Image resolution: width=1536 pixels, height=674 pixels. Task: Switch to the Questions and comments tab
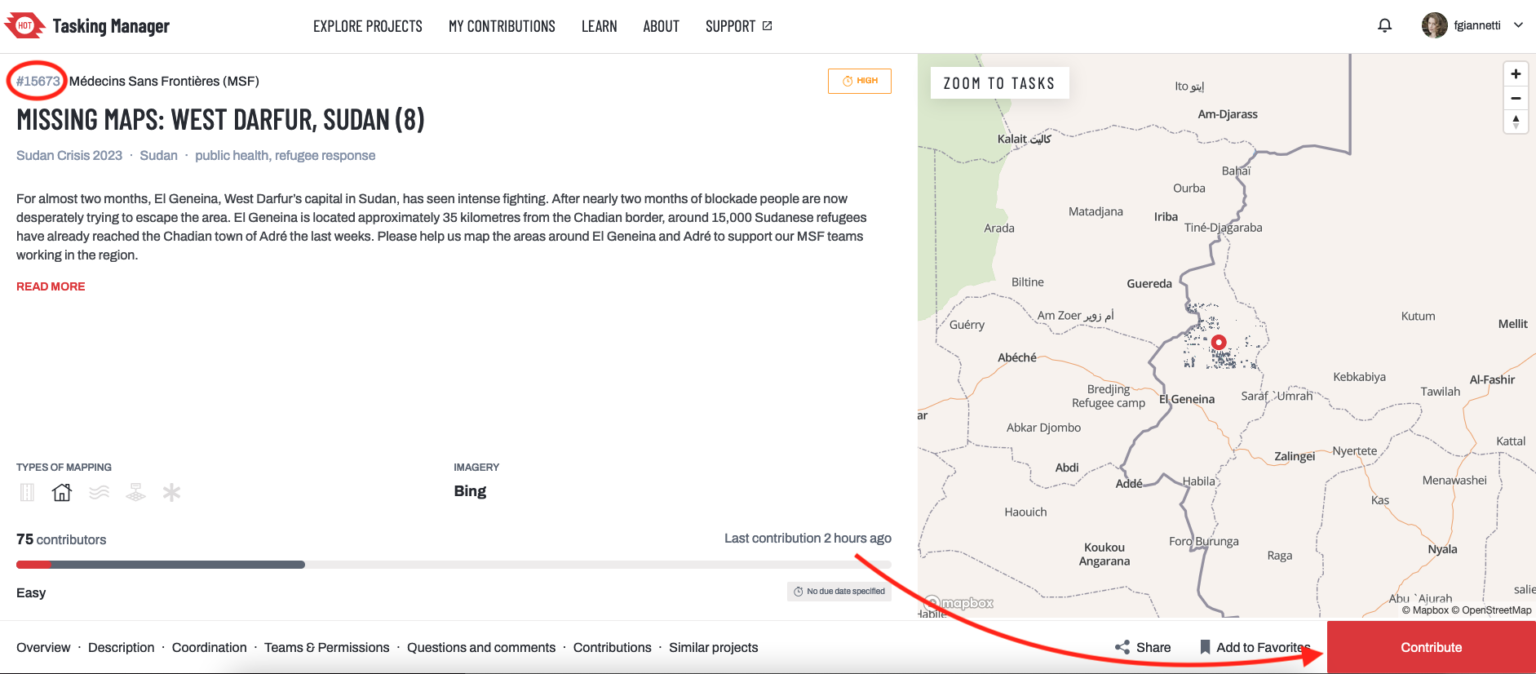[x=481, y=647]
